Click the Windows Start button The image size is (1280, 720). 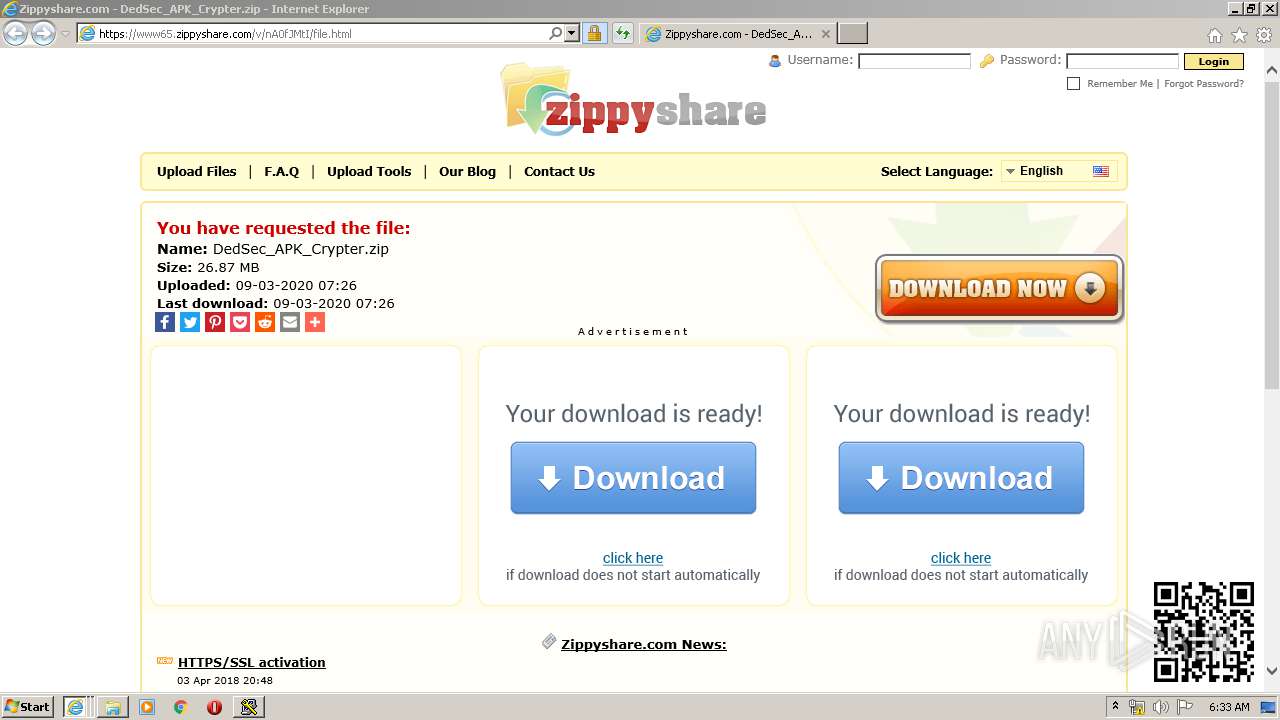tap(27, 706)
